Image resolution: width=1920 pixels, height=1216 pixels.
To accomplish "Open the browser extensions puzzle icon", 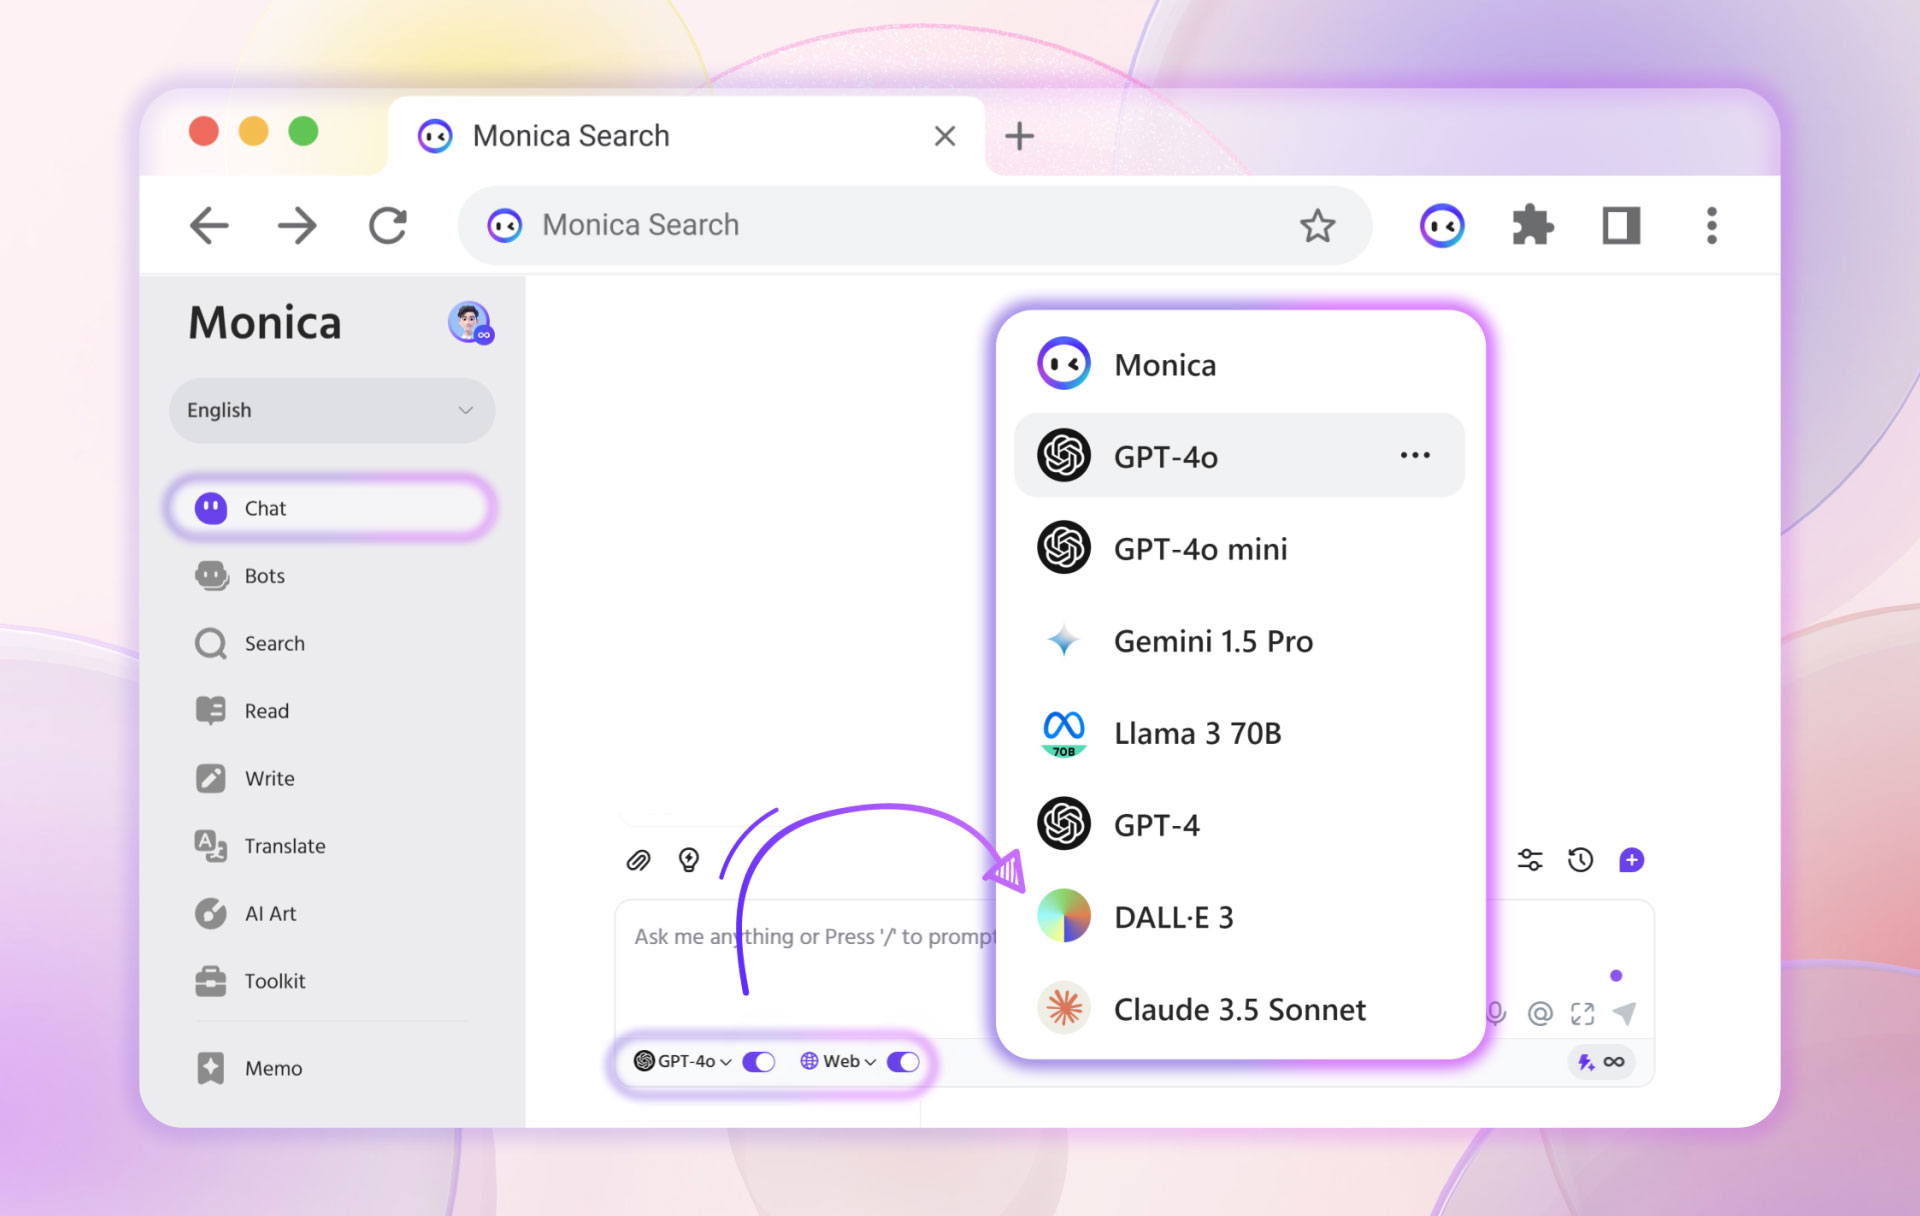I will 1532,226.
